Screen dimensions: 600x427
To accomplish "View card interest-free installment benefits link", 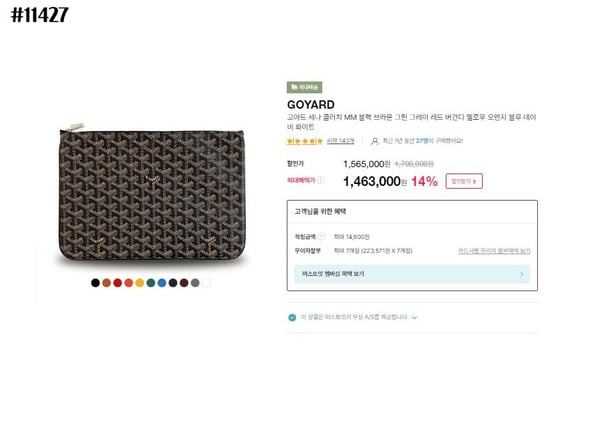I will click(x=494, y=251).
